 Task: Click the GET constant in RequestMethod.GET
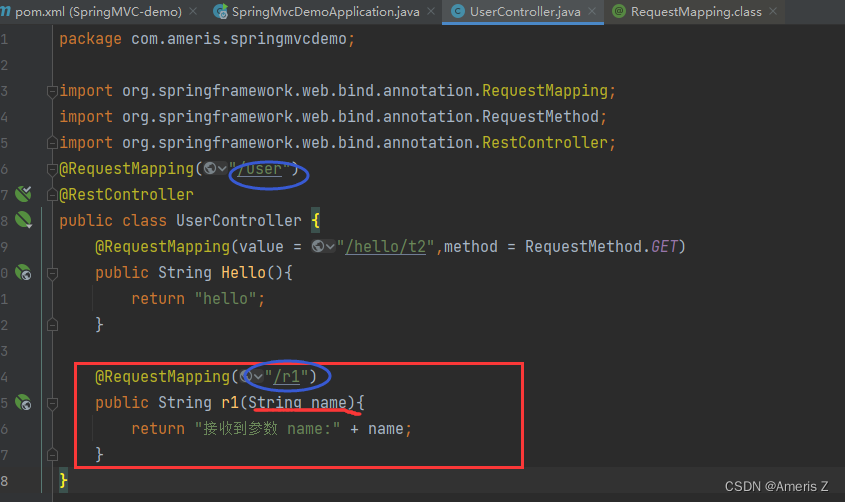(x=664, y=247)
